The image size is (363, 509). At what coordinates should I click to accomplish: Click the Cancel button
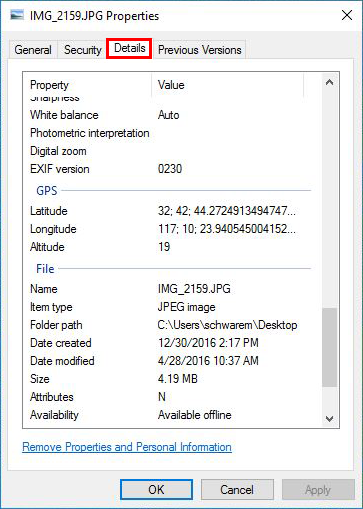pos(237,489)
